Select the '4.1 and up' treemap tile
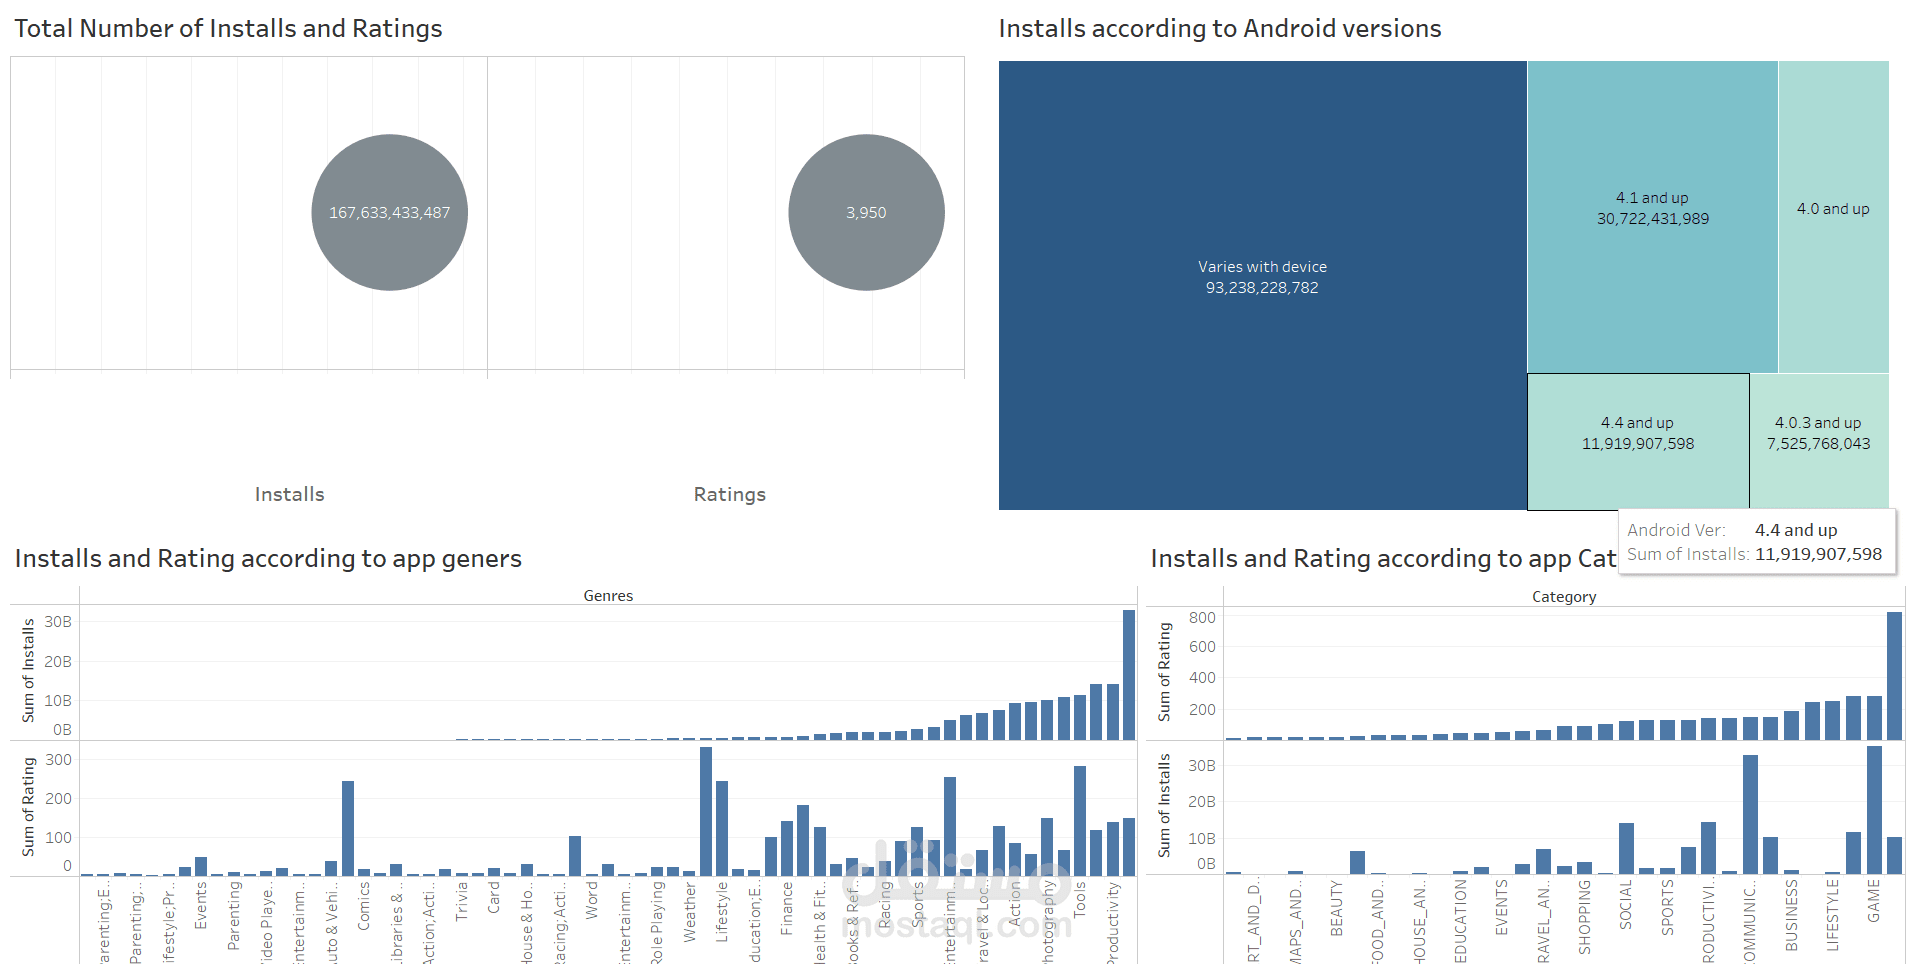The image size is (1914, 964). tap(1652, 217)
